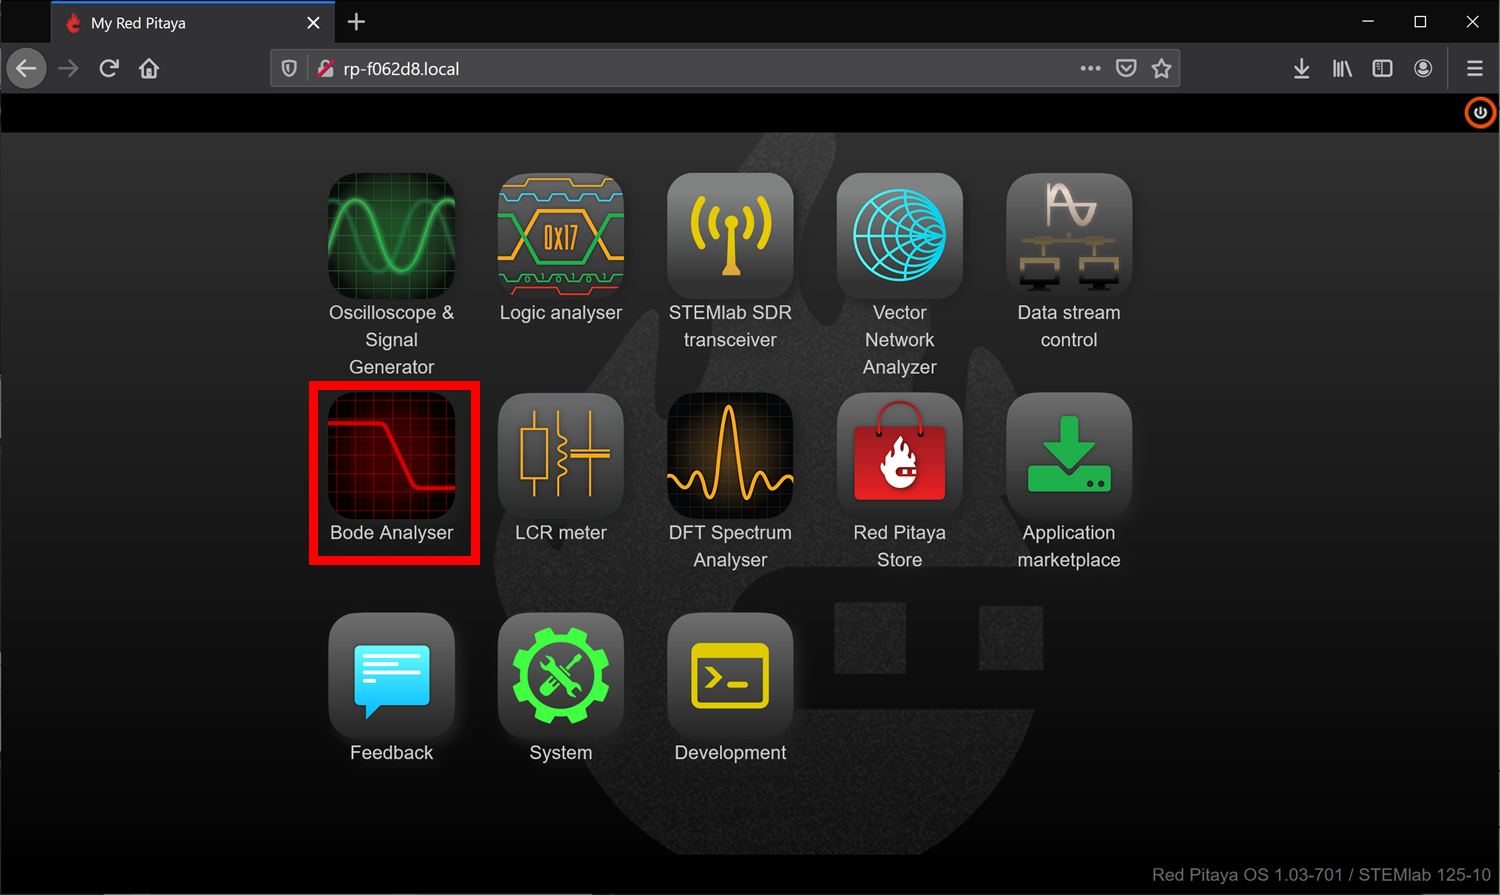Open the Firefox hamburger menu
1500x895 pixels.
(1474, 69)
